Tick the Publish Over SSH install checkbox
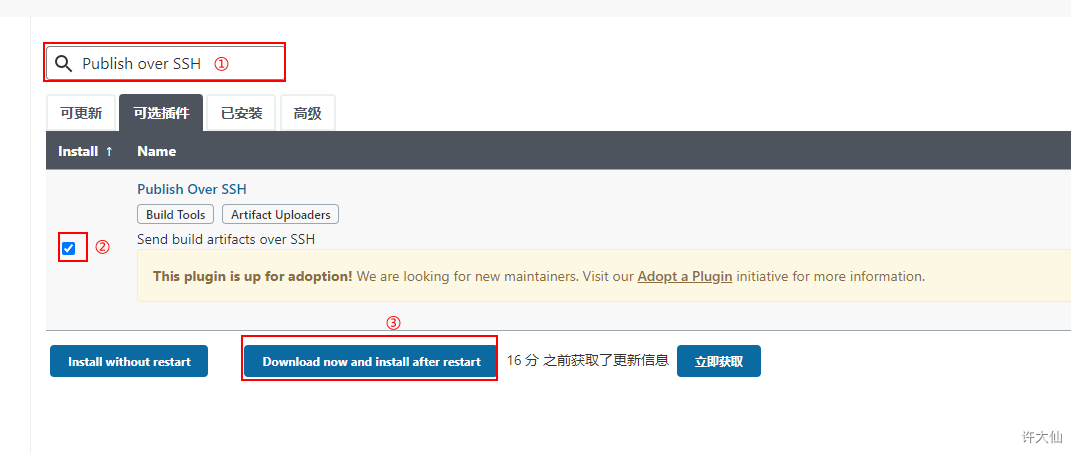This screenshot has width=1071, height=453. 68,248
